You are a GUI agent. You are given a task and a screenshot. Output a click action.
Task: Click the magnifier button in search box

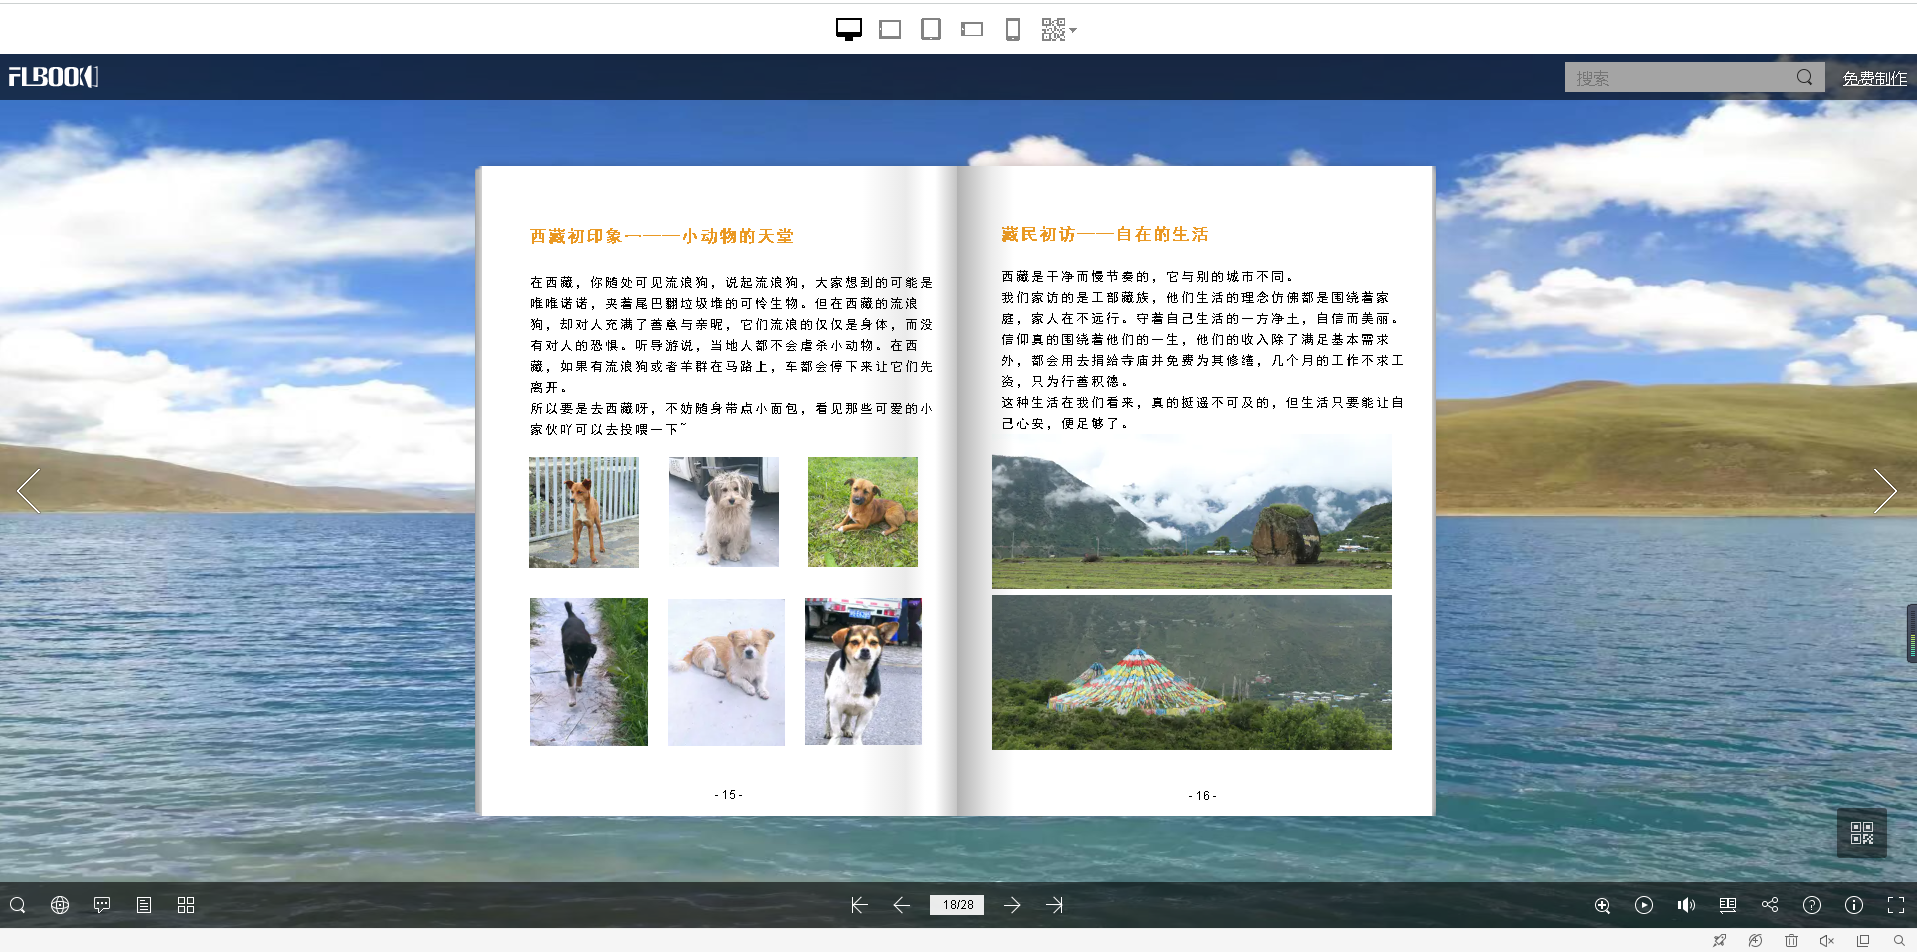pos(1805,77)
